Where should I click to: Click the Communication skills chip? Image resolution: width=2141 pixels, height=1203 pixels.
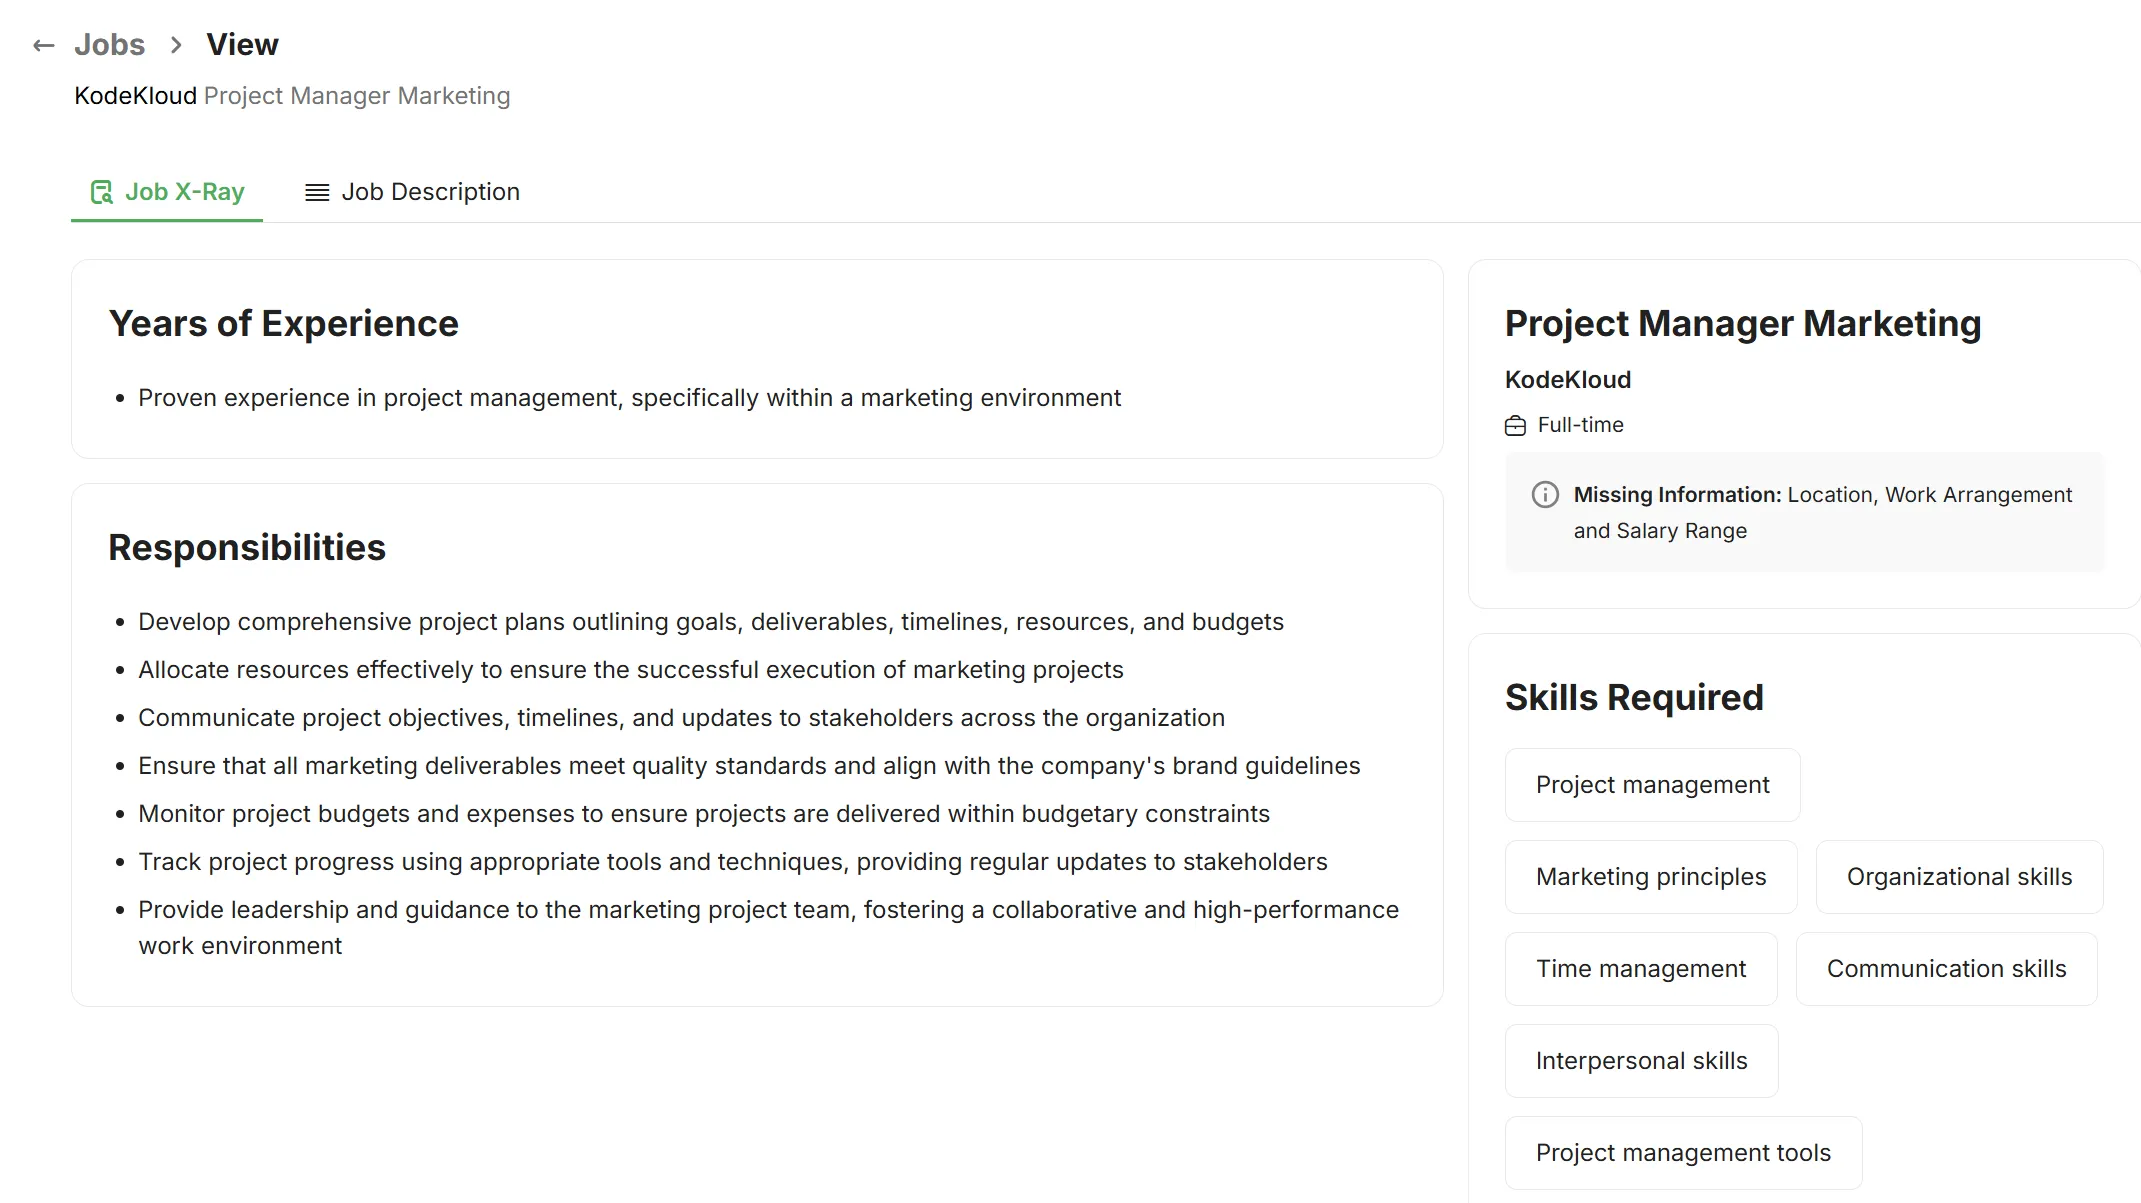pos(1947,968)
